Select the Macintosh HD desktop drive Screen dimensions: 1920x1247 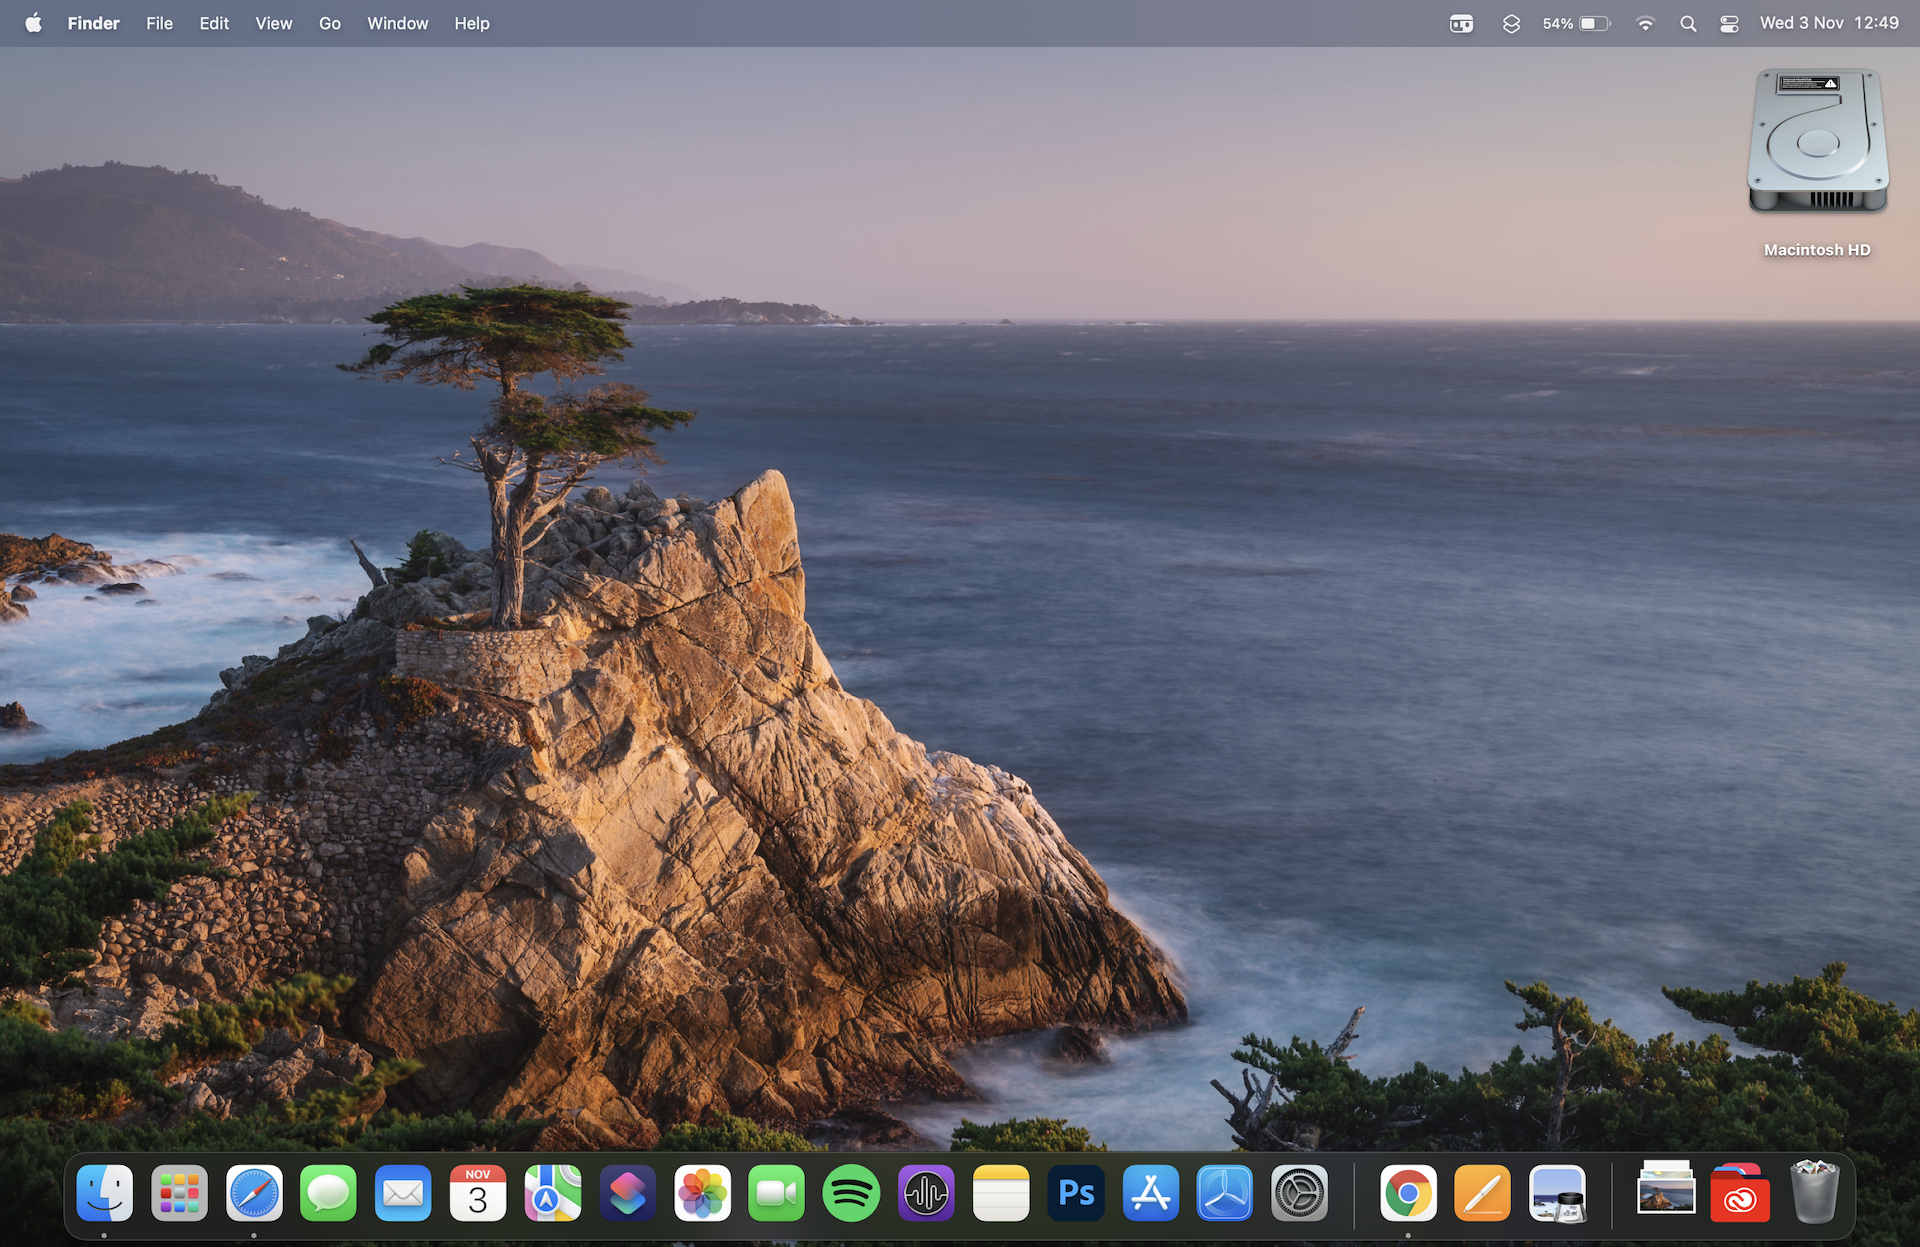pos(1817,145)
